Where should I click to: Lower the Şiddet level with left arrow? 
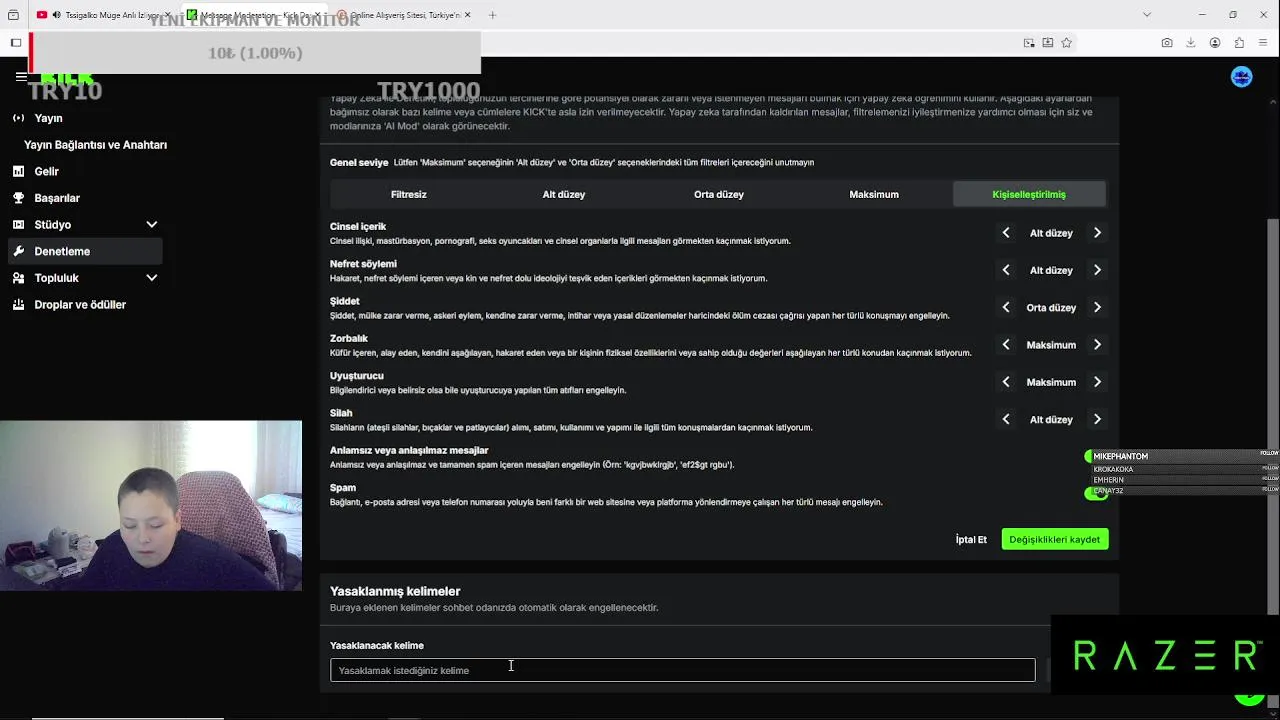tap(1006, 308)
